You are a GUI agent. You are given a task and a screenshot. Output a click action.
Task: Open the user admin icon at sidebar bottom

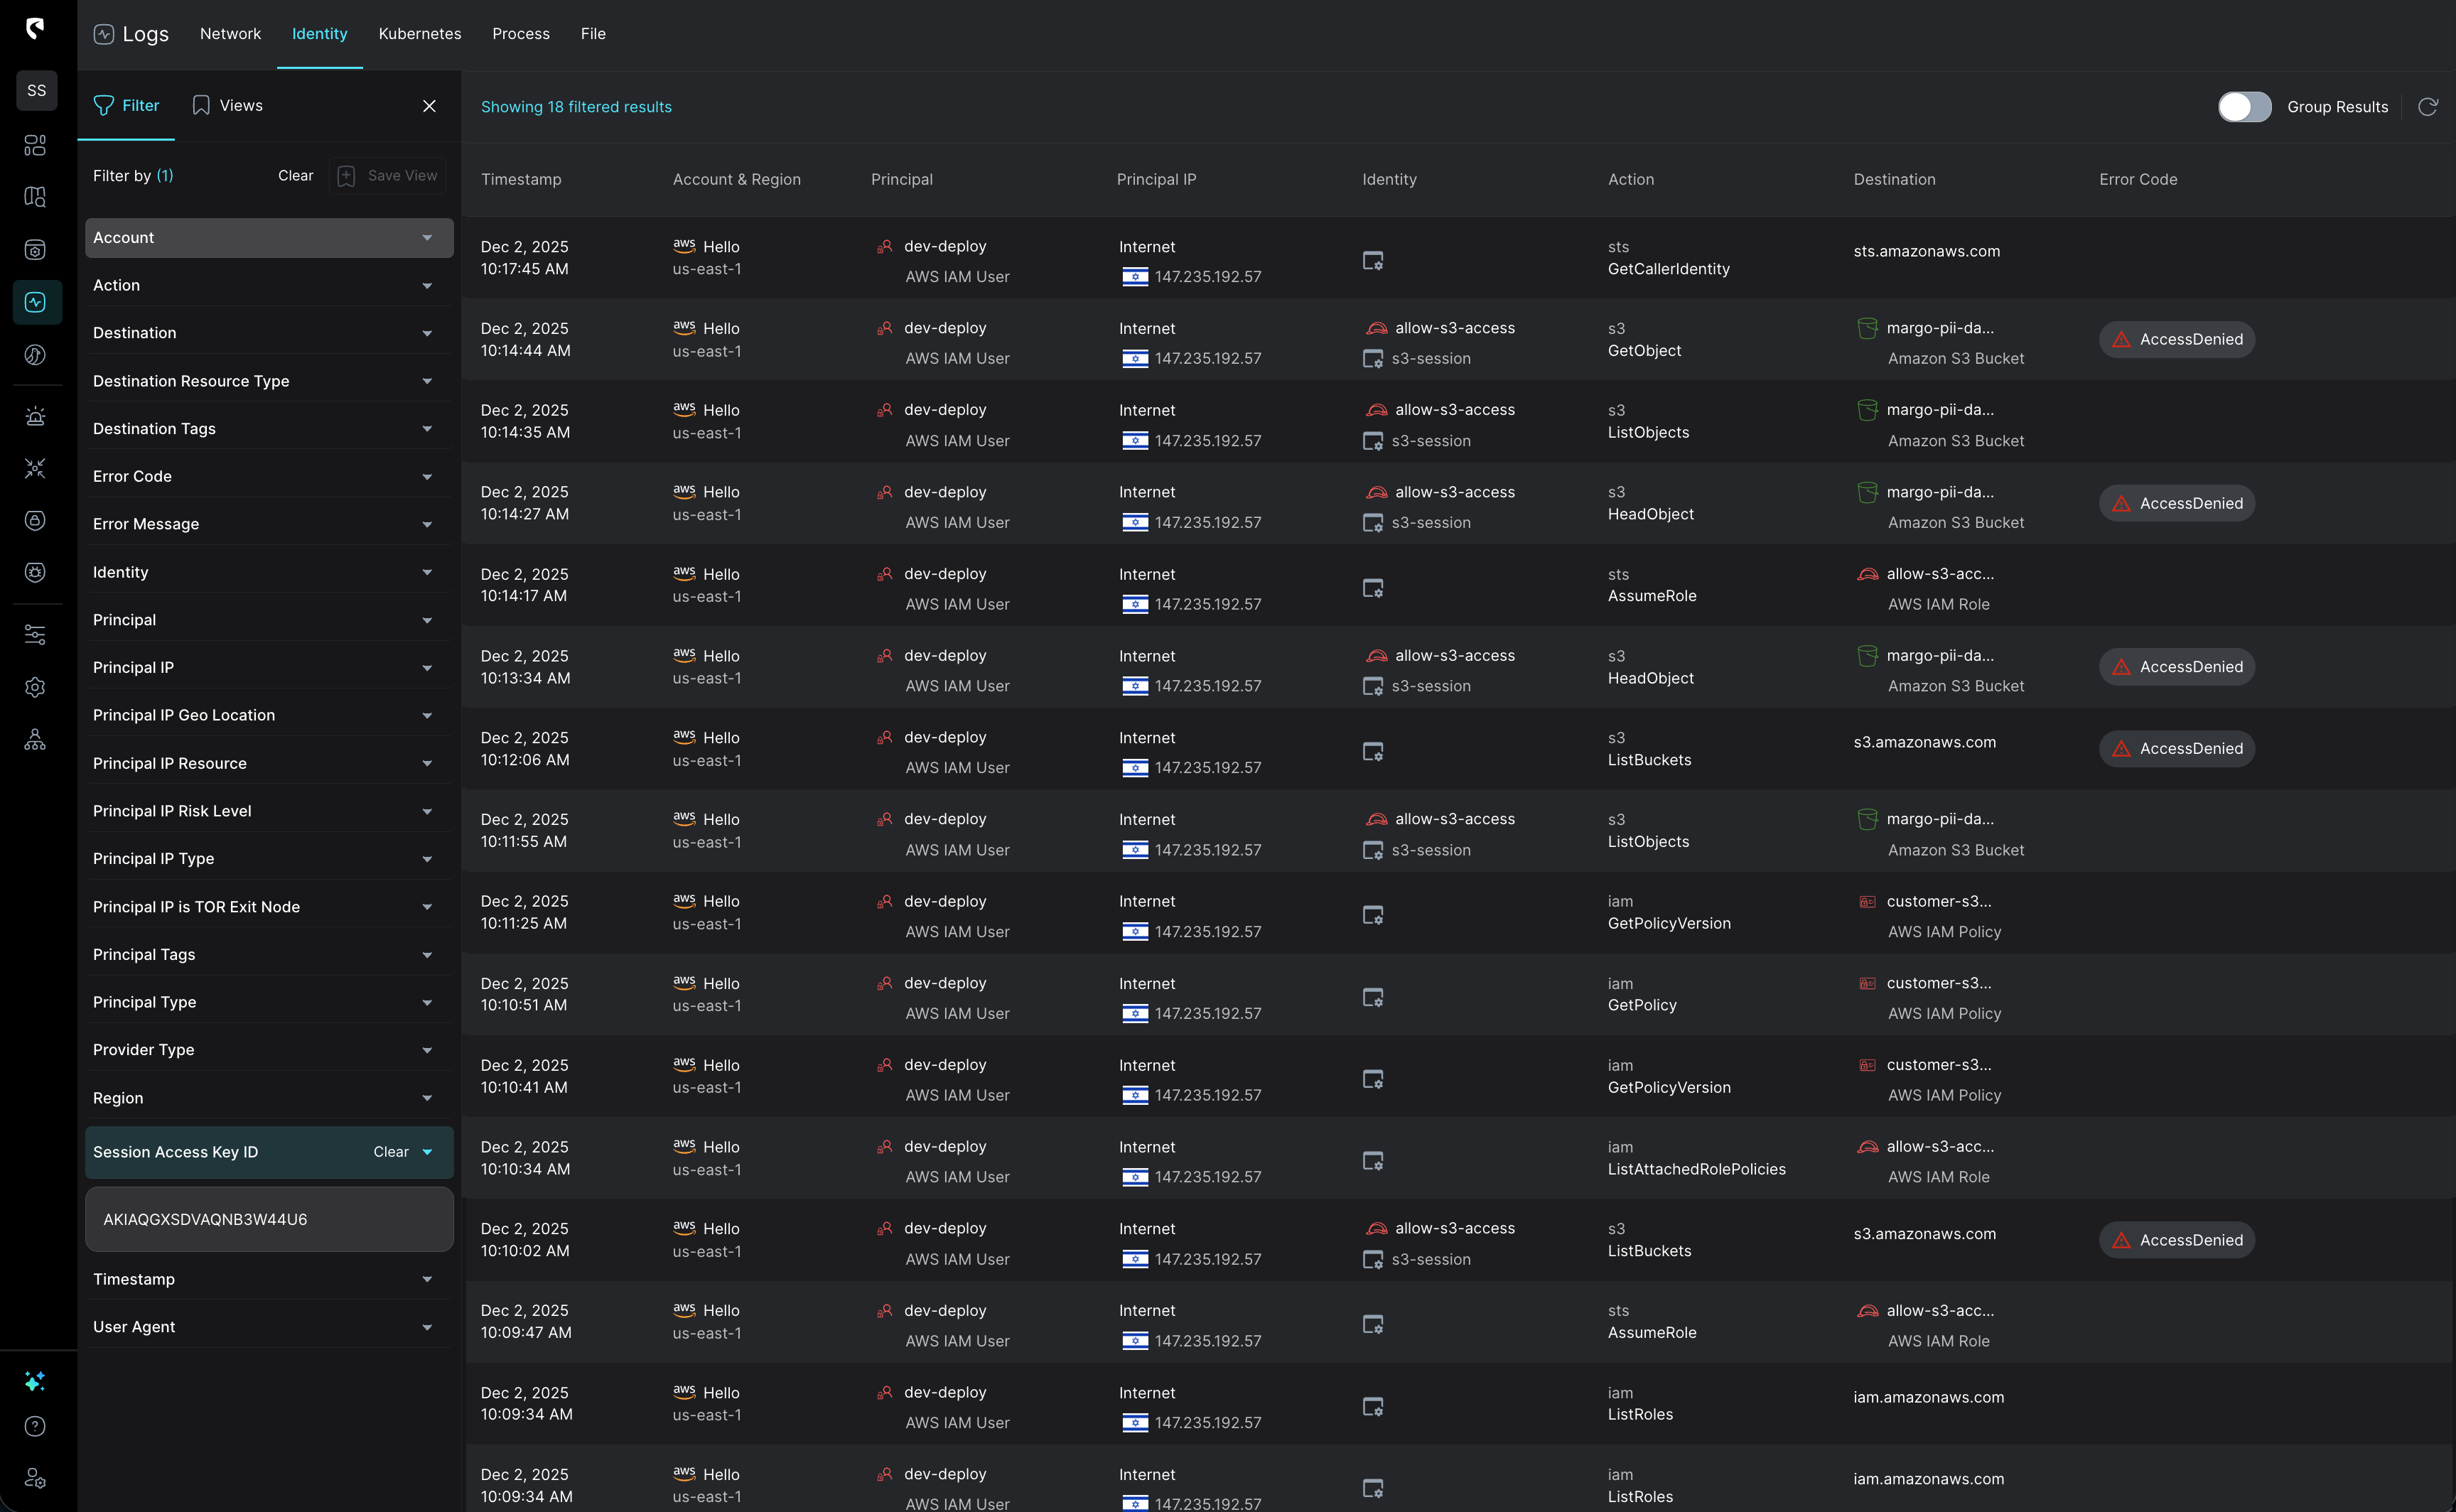[35, 1478]
